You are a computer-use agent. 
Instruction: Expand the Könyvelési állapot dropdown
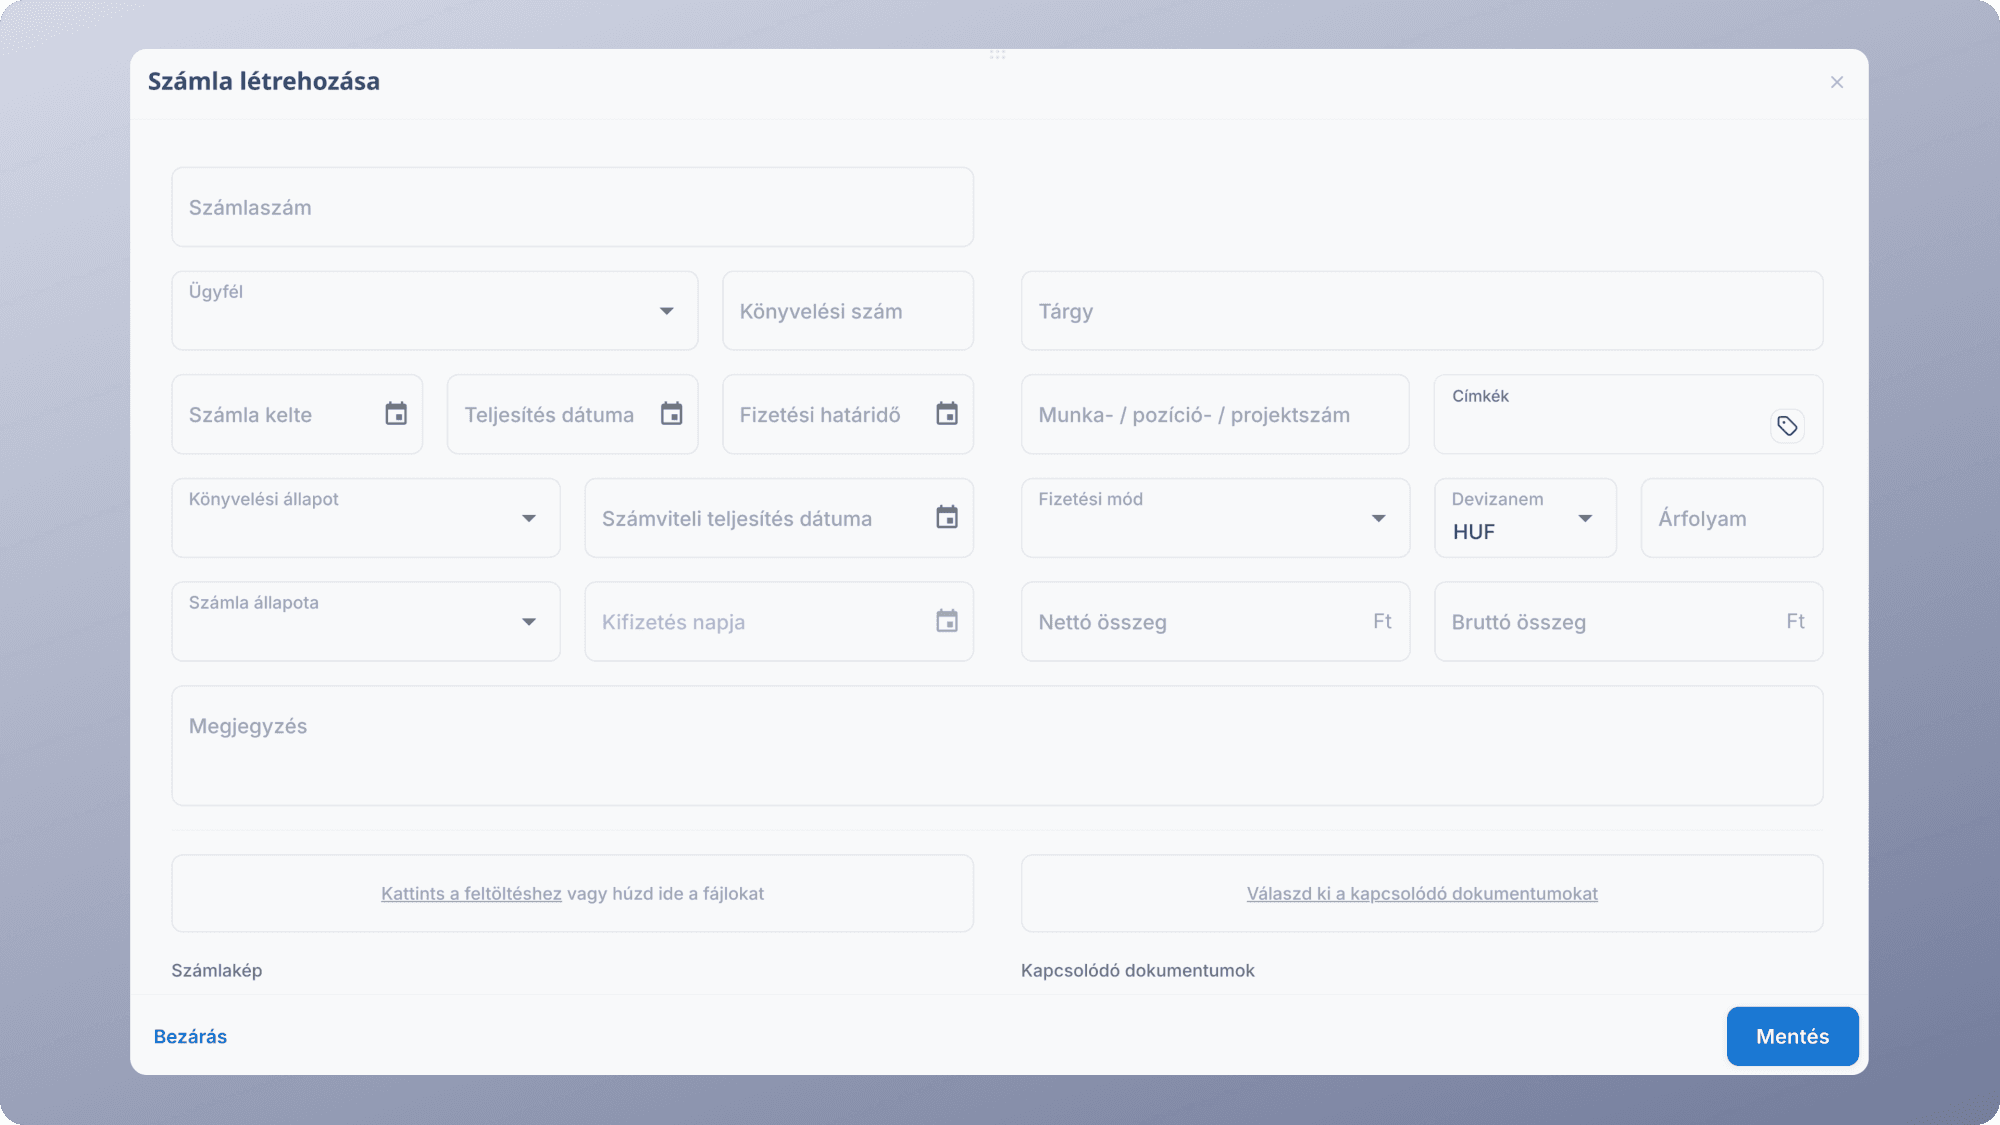click(x=529, y=518)
